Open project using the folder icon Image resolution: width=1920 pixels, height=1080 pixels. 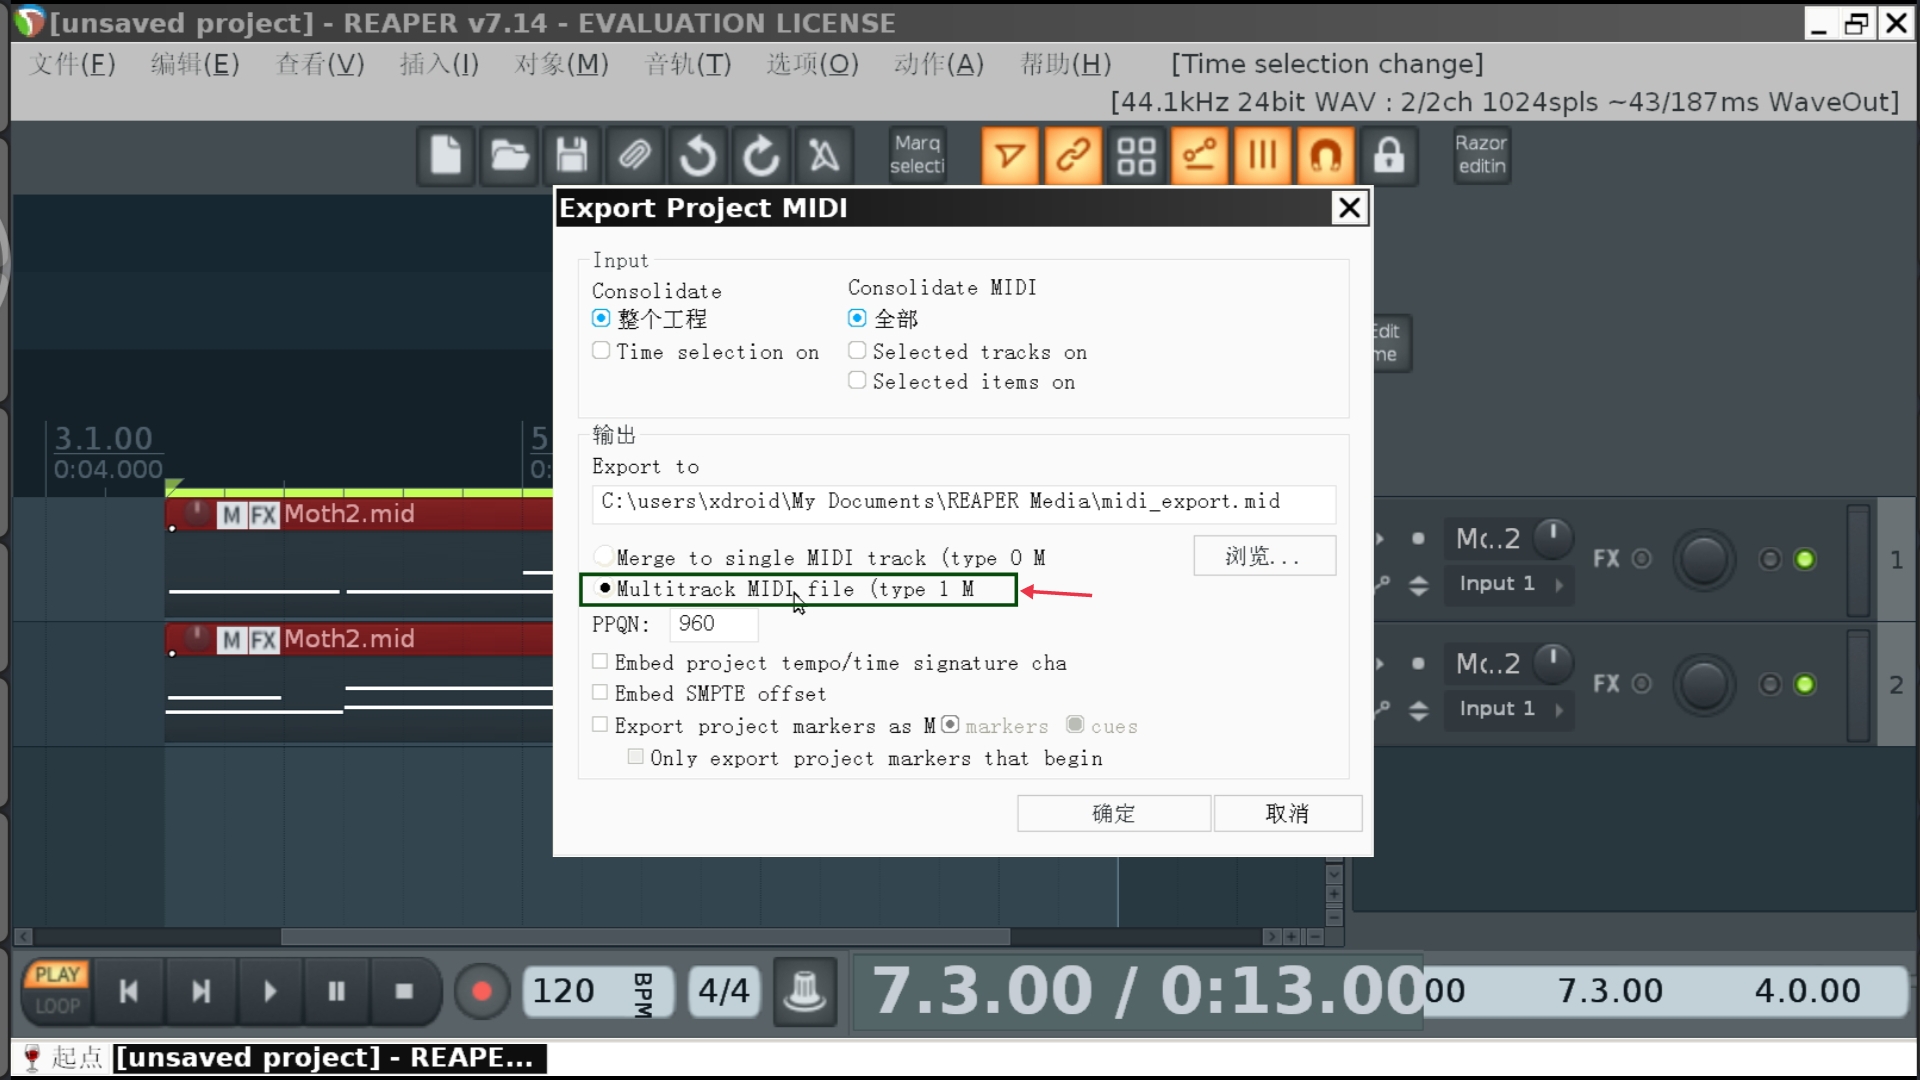pos(509,156)
